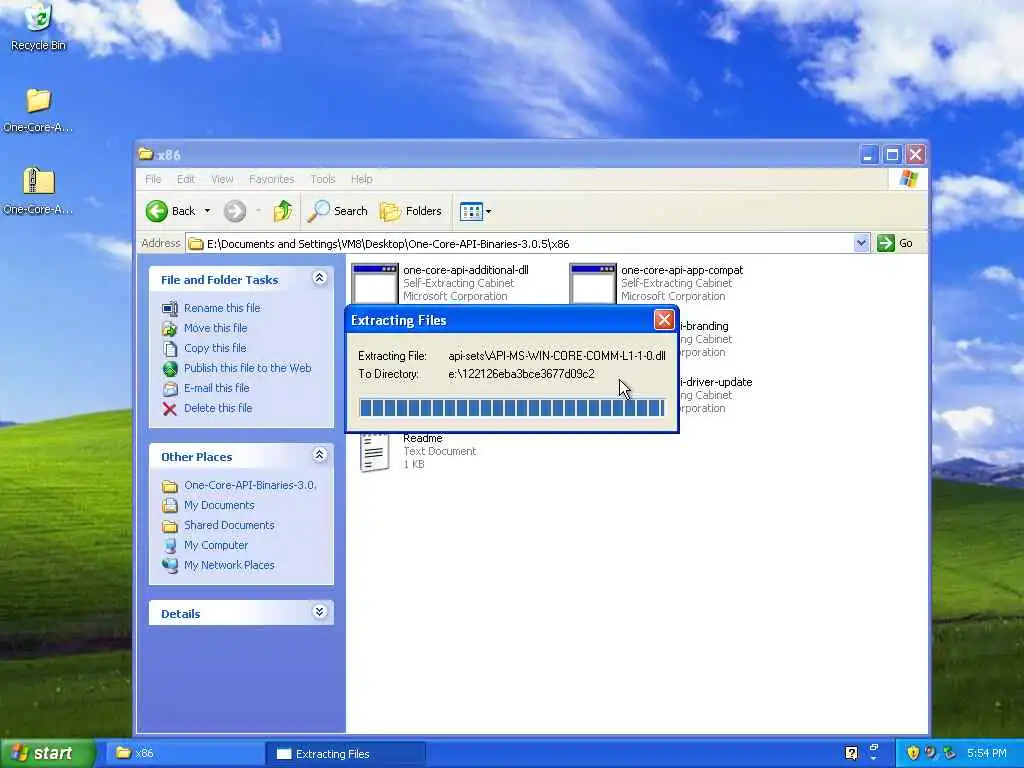Open My Documents from Other Places

click(x=219, y=505)
